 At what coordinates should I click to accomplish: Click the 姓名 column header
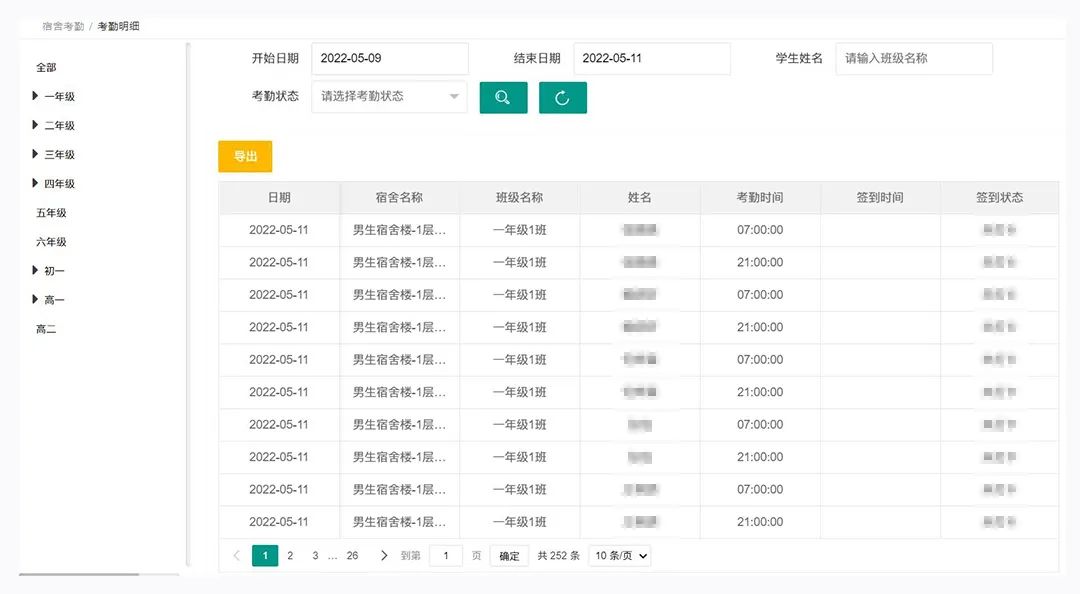pos(640,198)
